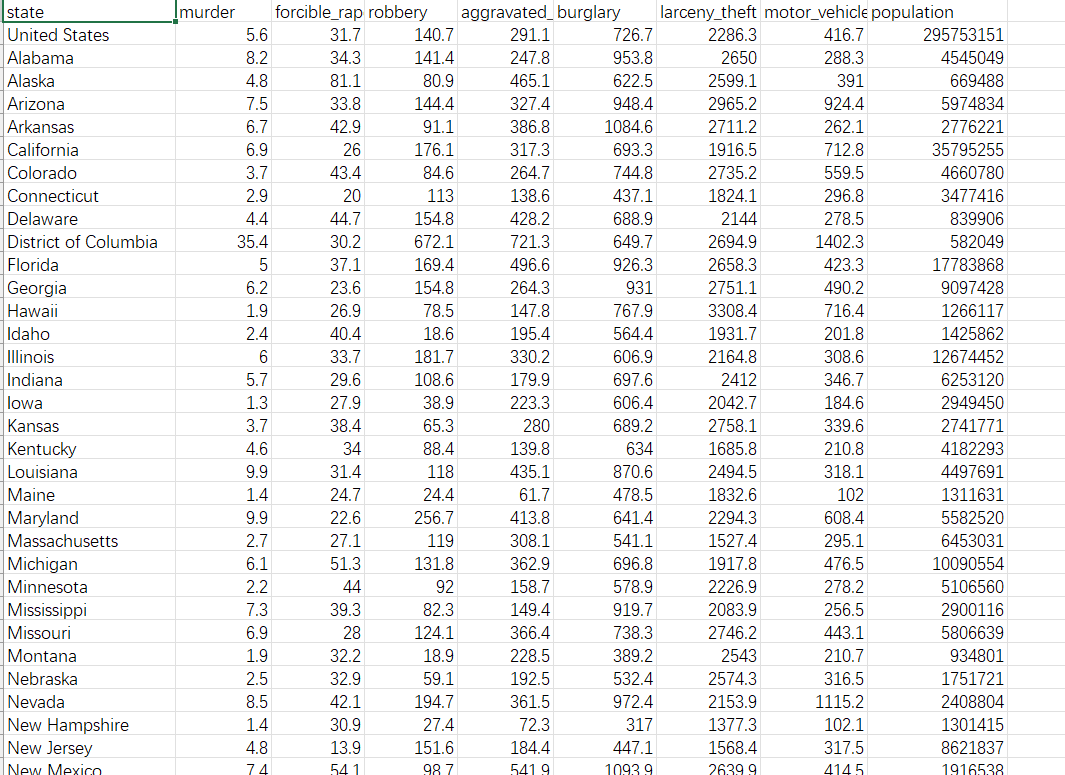Select District of Columbia robbery value 672.1
Screen dimensions: 1065x775
coord(410,242)
